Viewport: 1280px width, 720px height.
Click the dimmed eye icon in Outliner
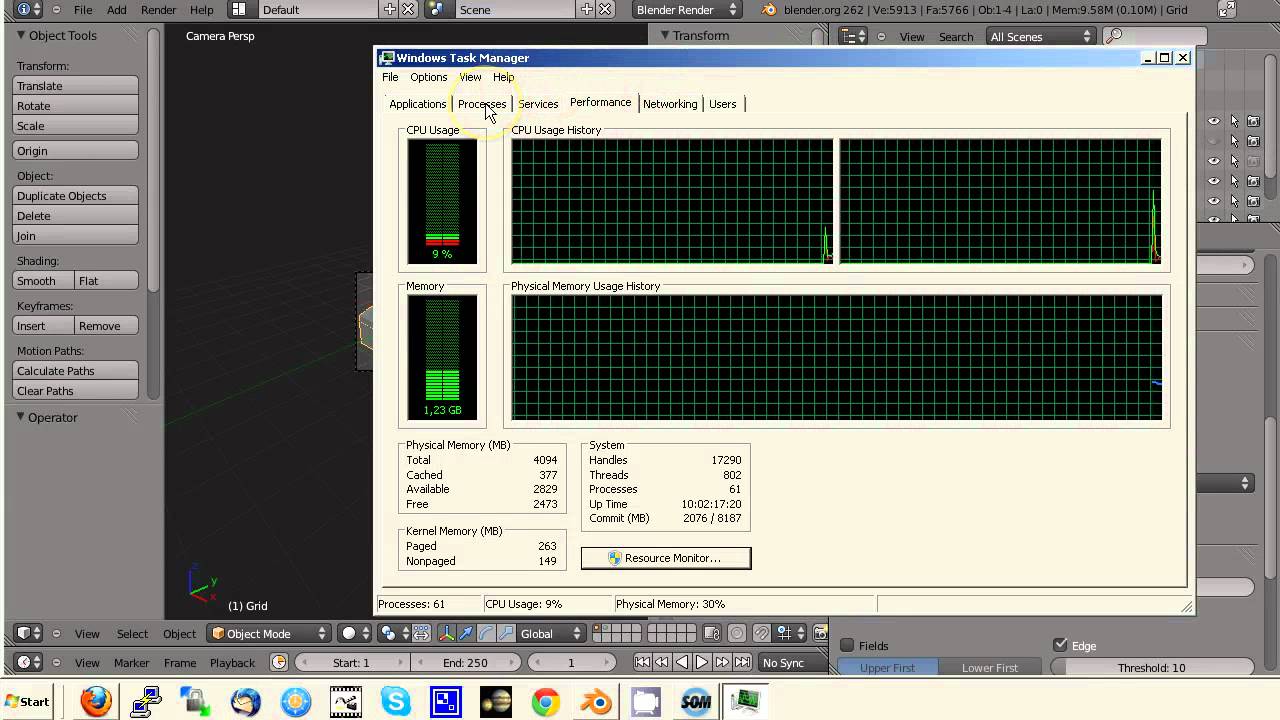pyautogui.click(x=1214, y=141)
